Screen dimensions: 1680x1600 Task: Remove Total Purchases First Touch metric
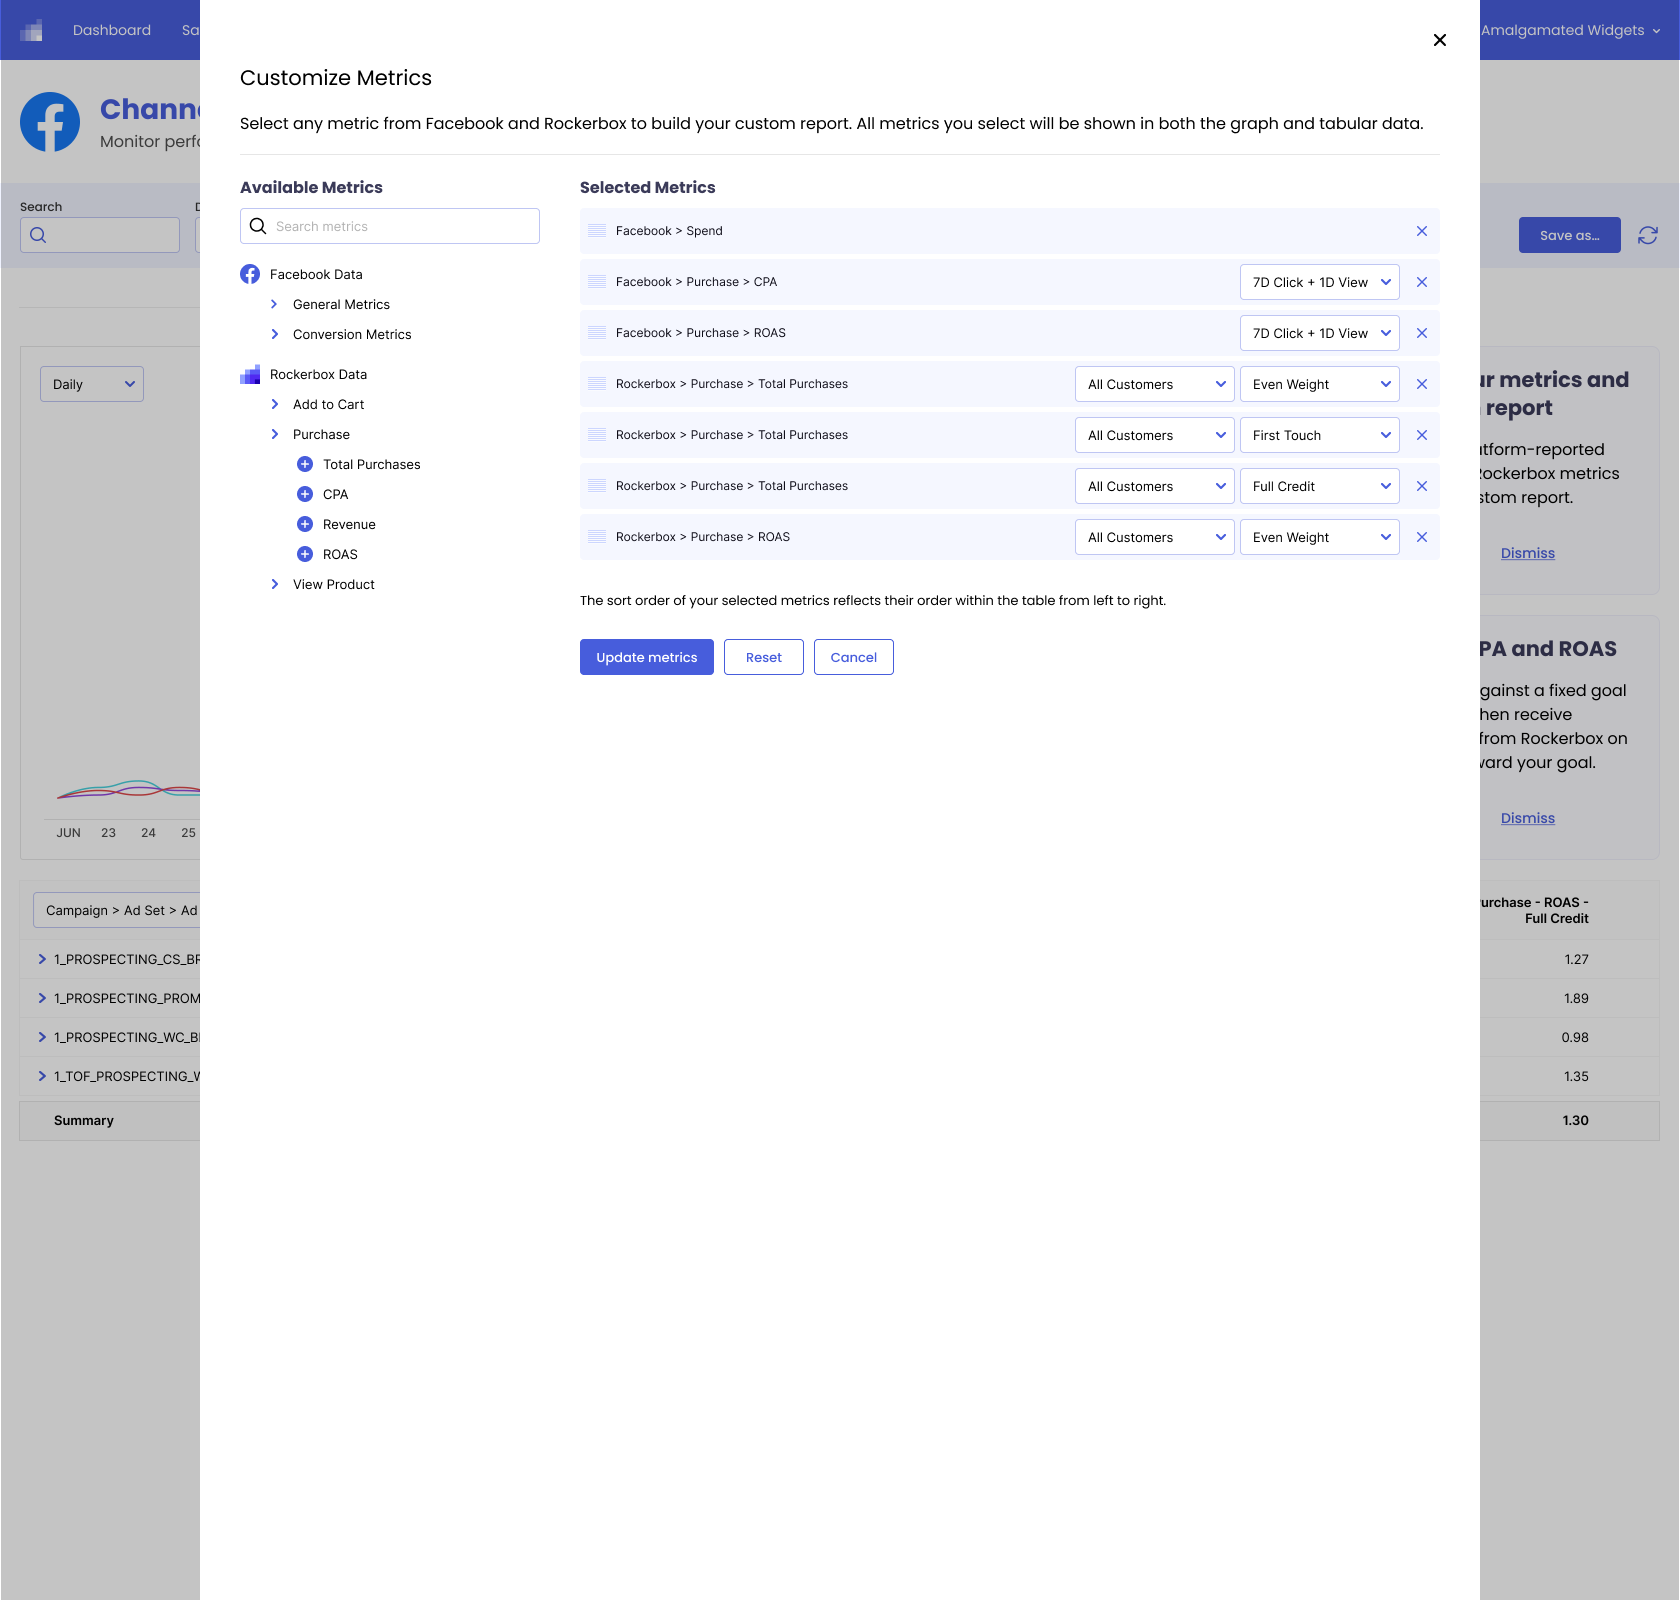coord(1422,435)
